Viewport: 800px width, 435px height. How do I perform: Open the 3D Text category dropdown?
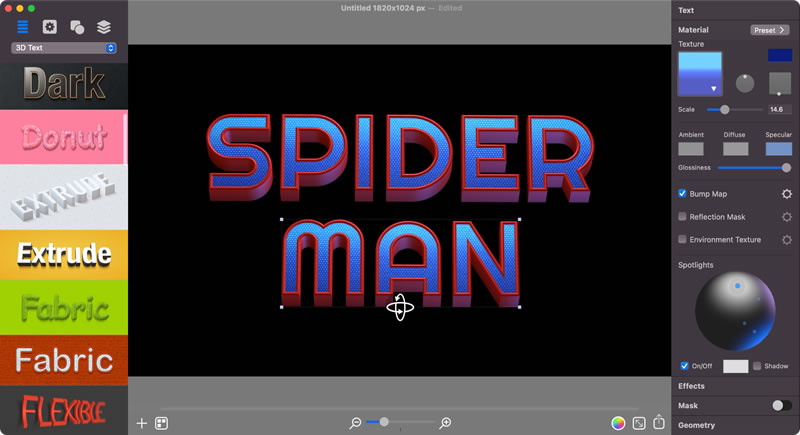tap(64, 48)
